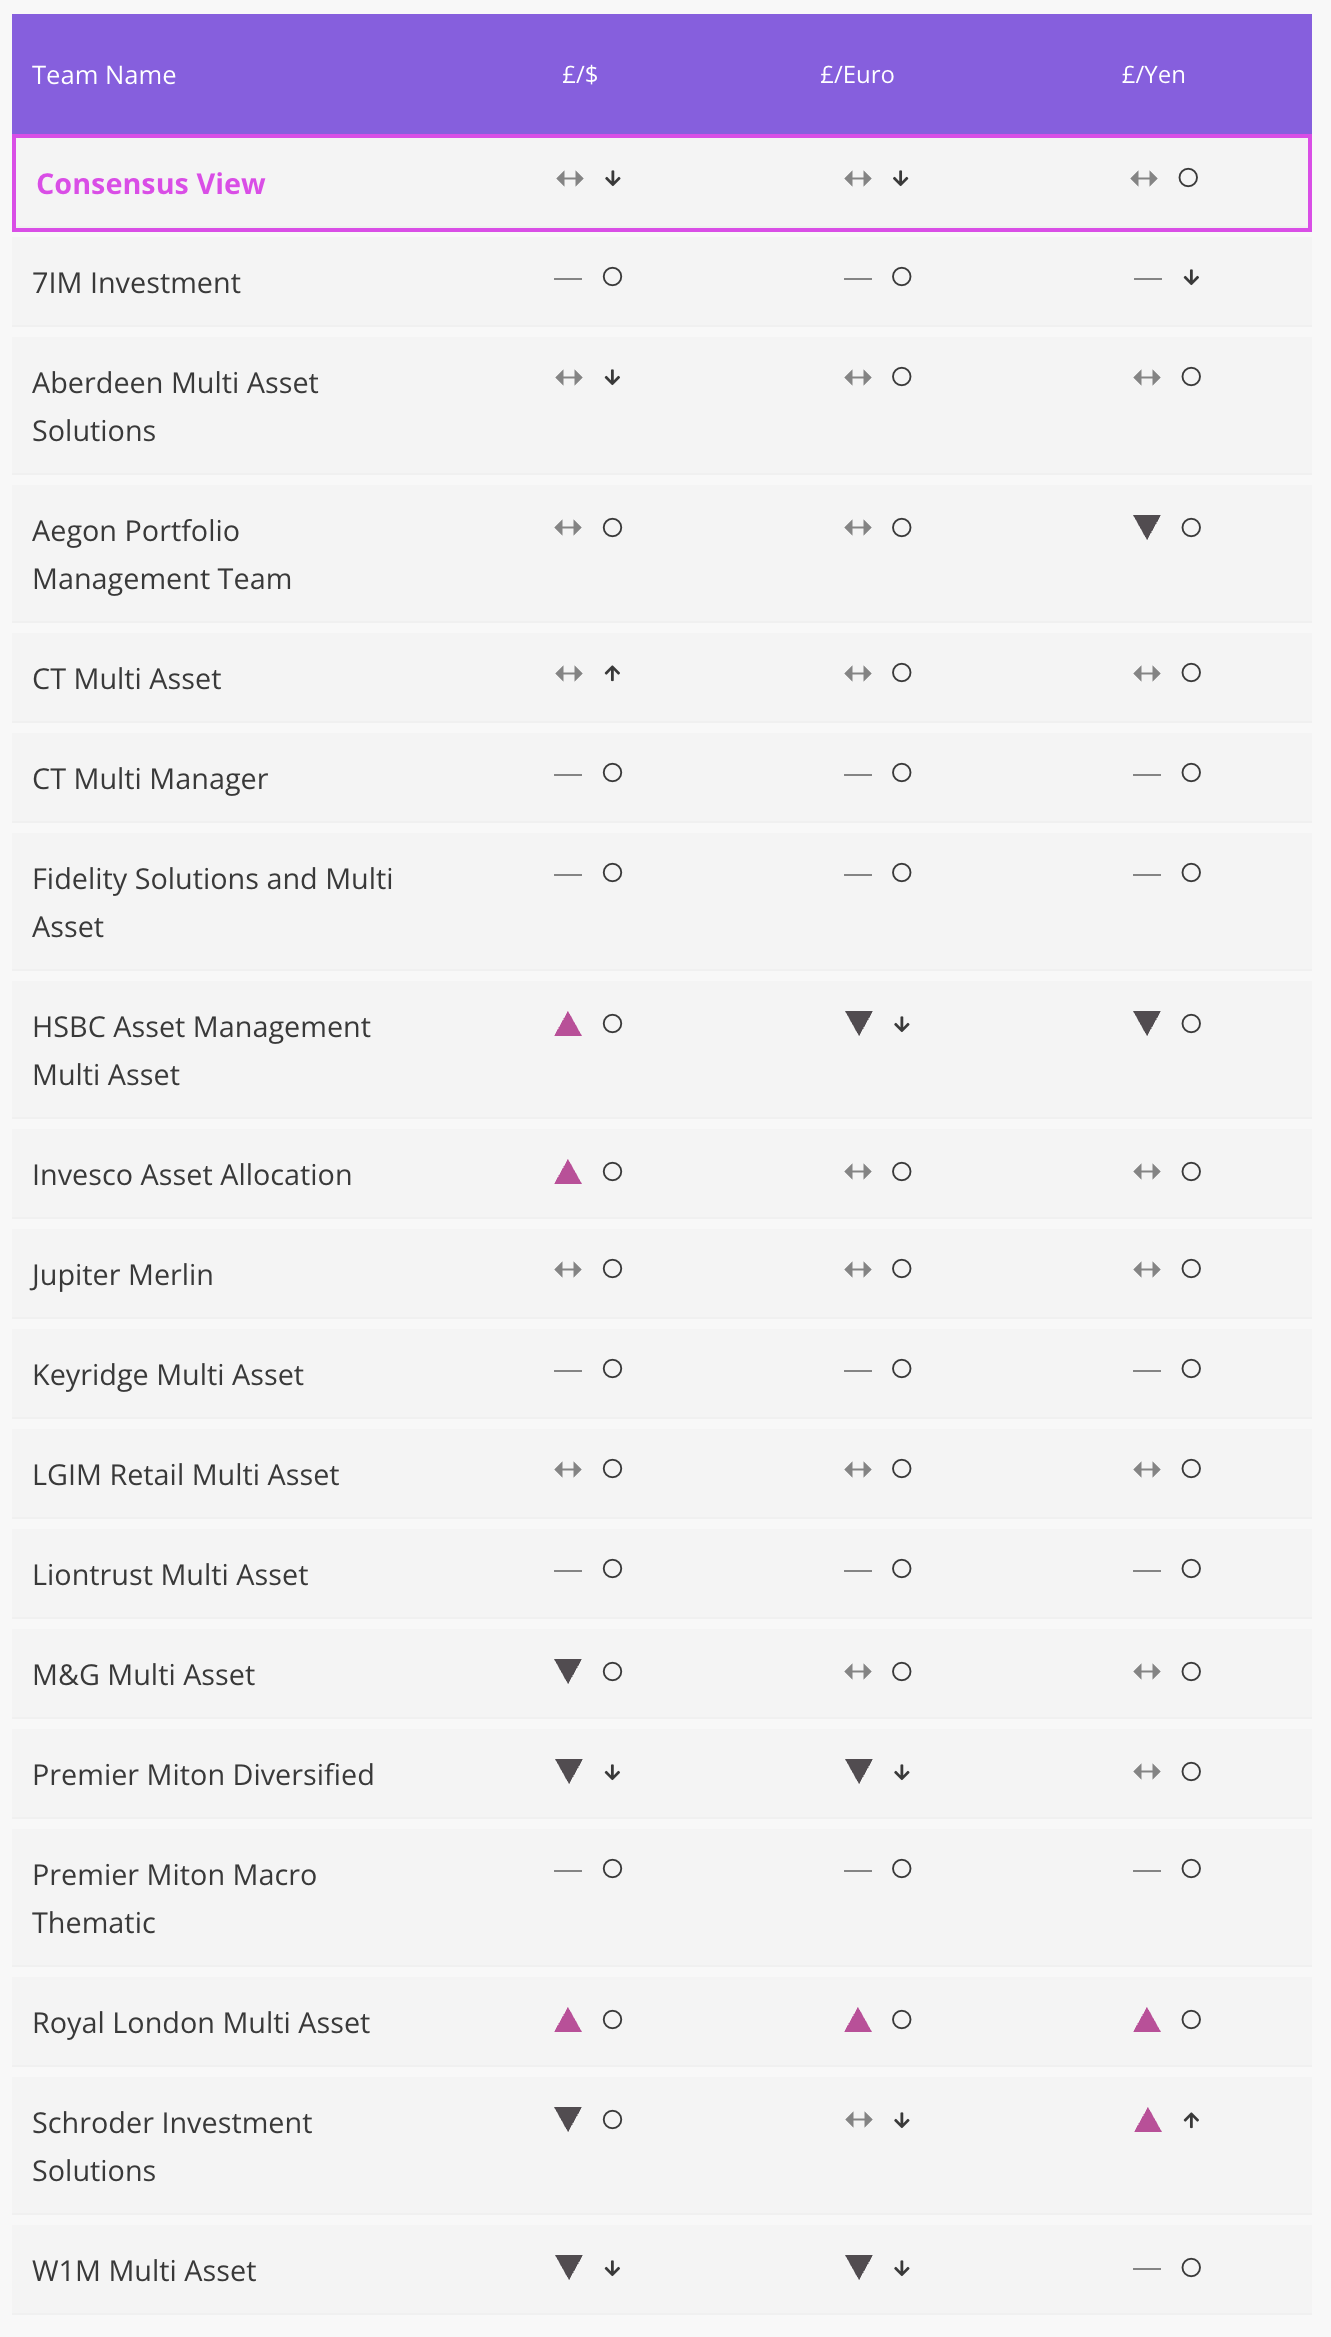Image resolution: width=1331 pixels, height=2337 pixels.
Task: Click M&G Multi Asset's down triangle under £/$
Action: (x=568, y=1671)
